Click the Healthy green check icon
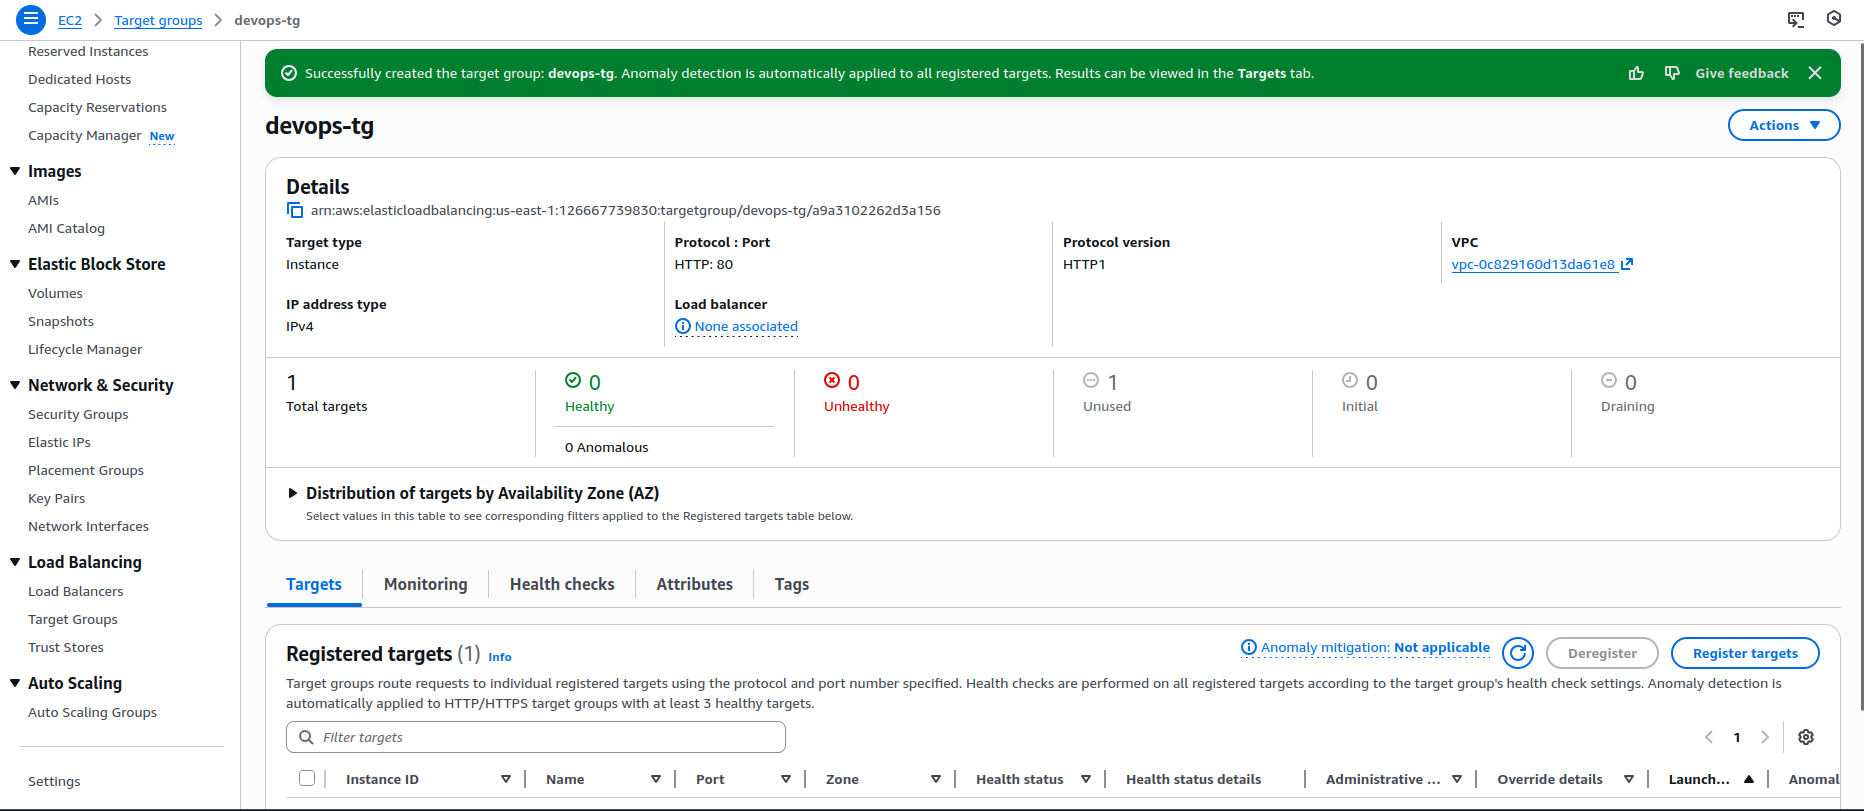 pos(573,380)
